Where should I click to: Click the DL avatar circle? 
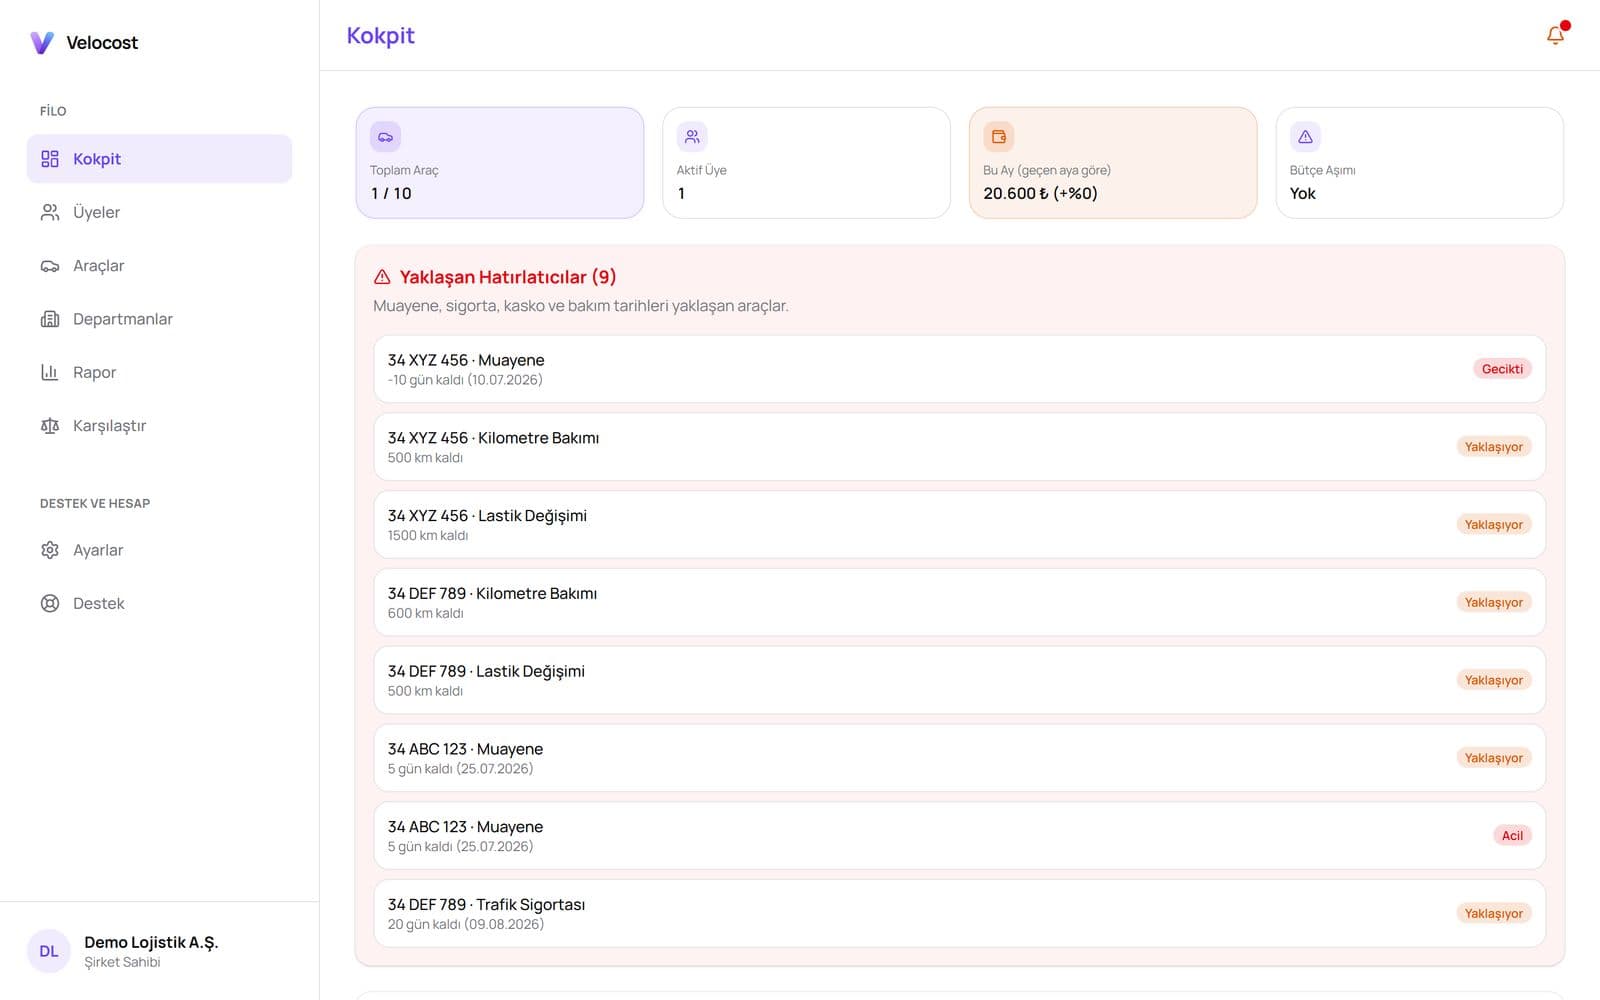click(x=49, y=951)
